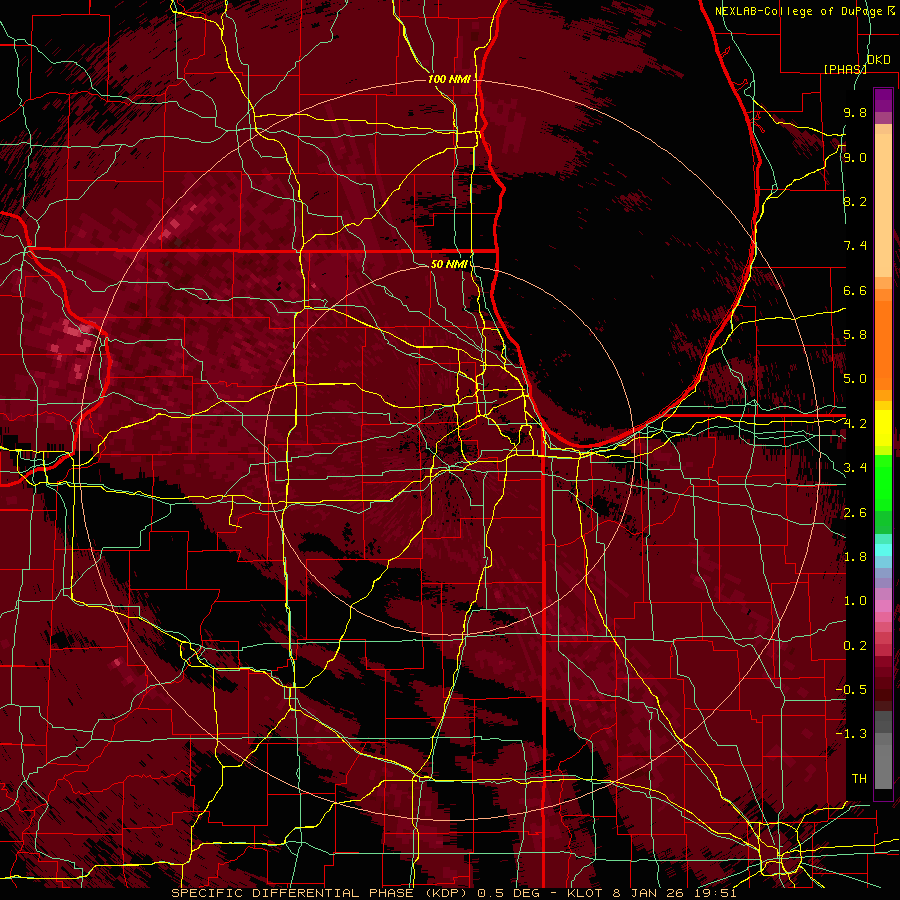Click the pink band of the color bar

[x=883, y=606]
